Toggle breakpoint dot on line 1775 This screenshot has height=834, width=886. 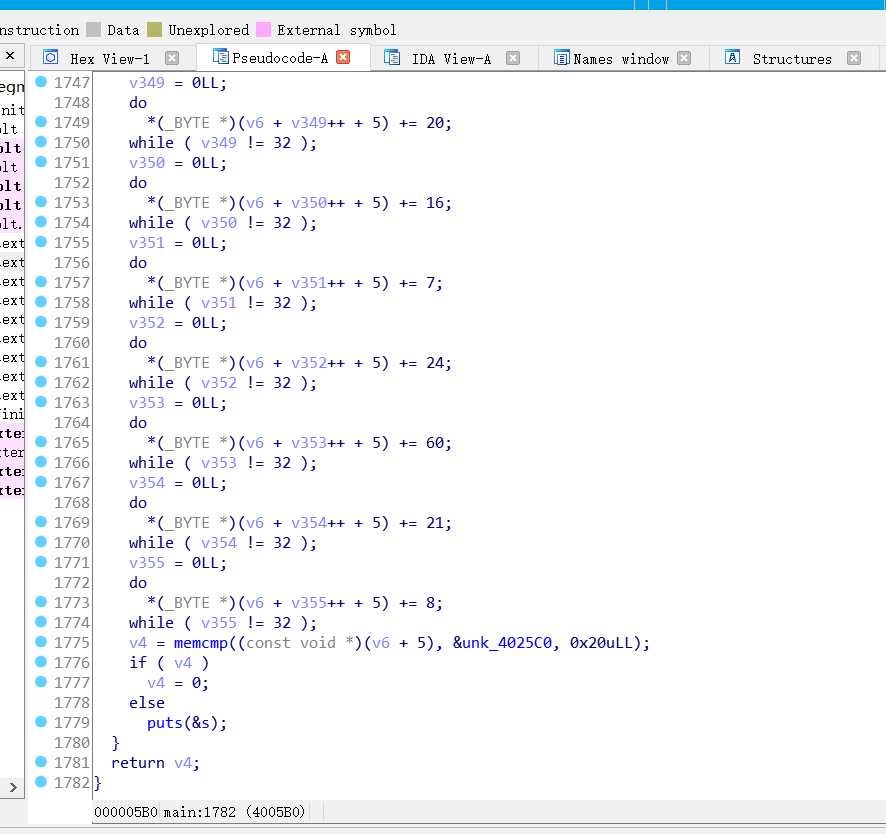[x=41, y=642]
